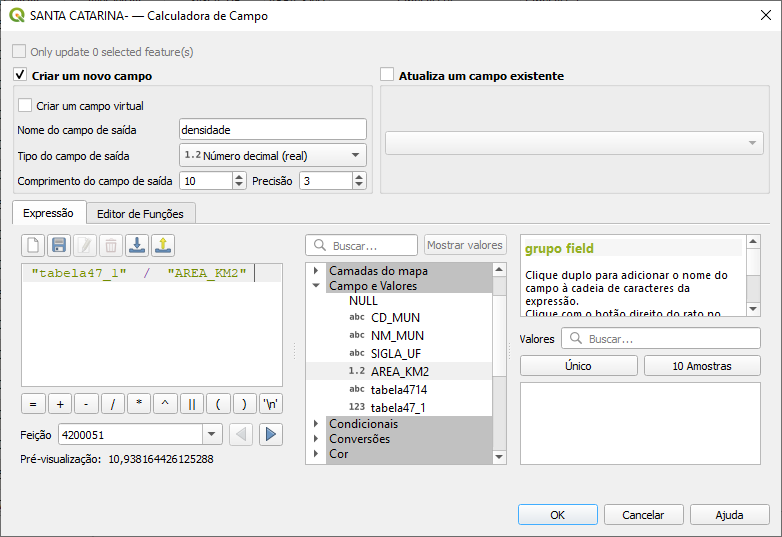Click the export user expressions icon
The height and width of the screenshot is (537, 782).
pos(163,245)
